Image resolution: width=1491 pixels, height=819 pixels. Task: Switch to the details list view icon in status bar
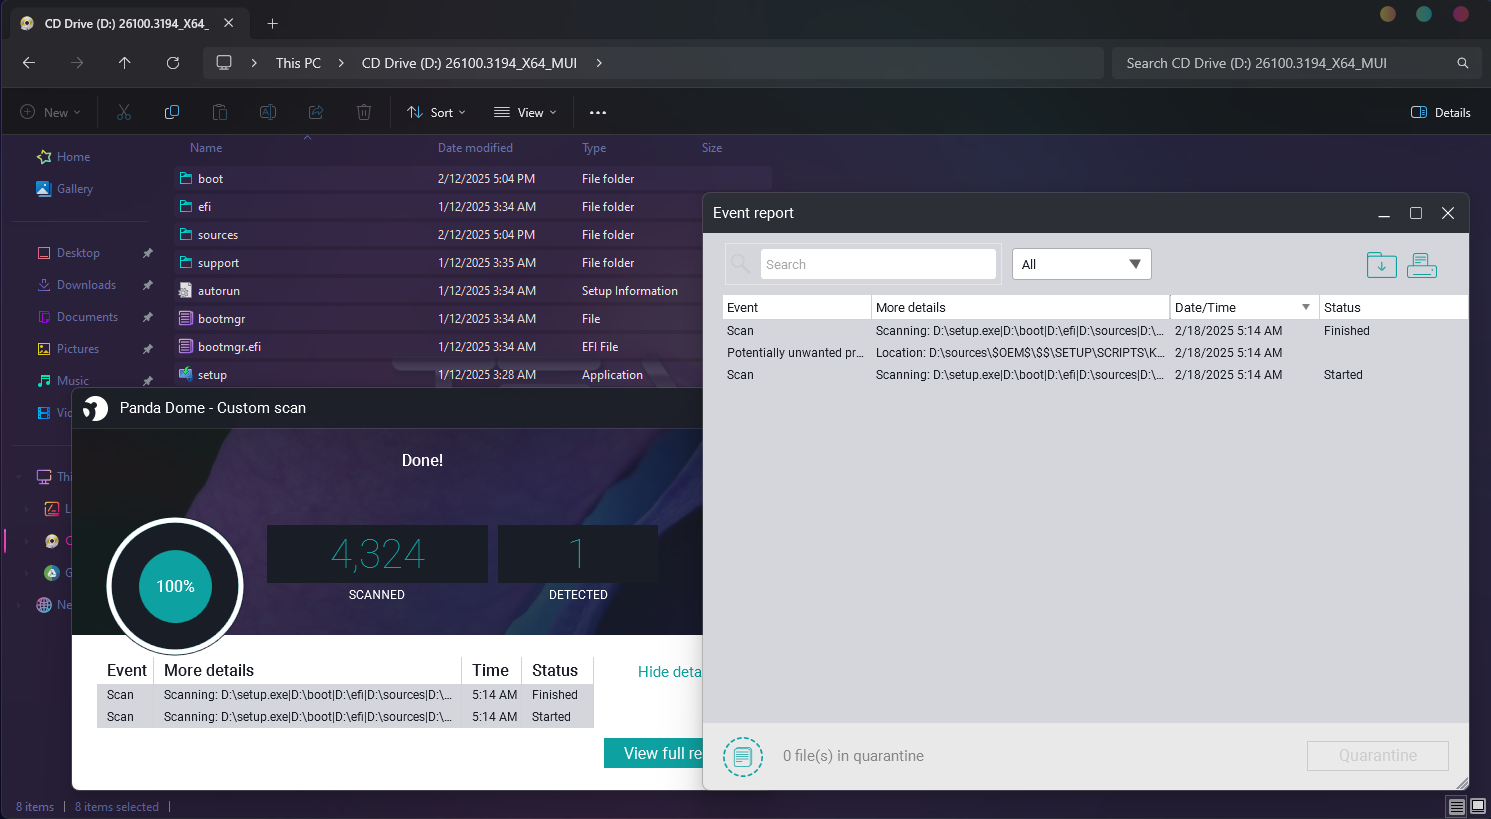(x=1457, y=807)
